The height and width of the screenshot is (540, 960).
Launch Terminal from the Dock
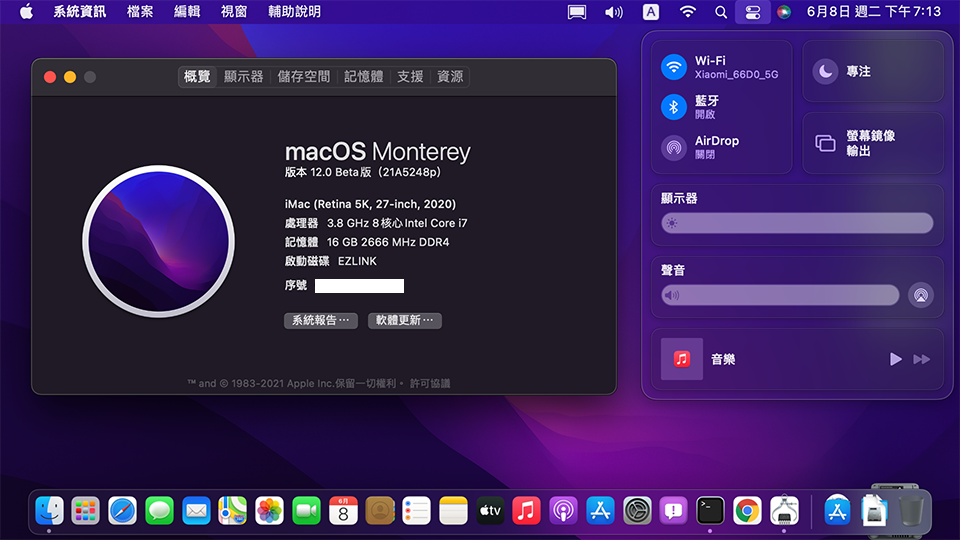[x=710, y=510]
